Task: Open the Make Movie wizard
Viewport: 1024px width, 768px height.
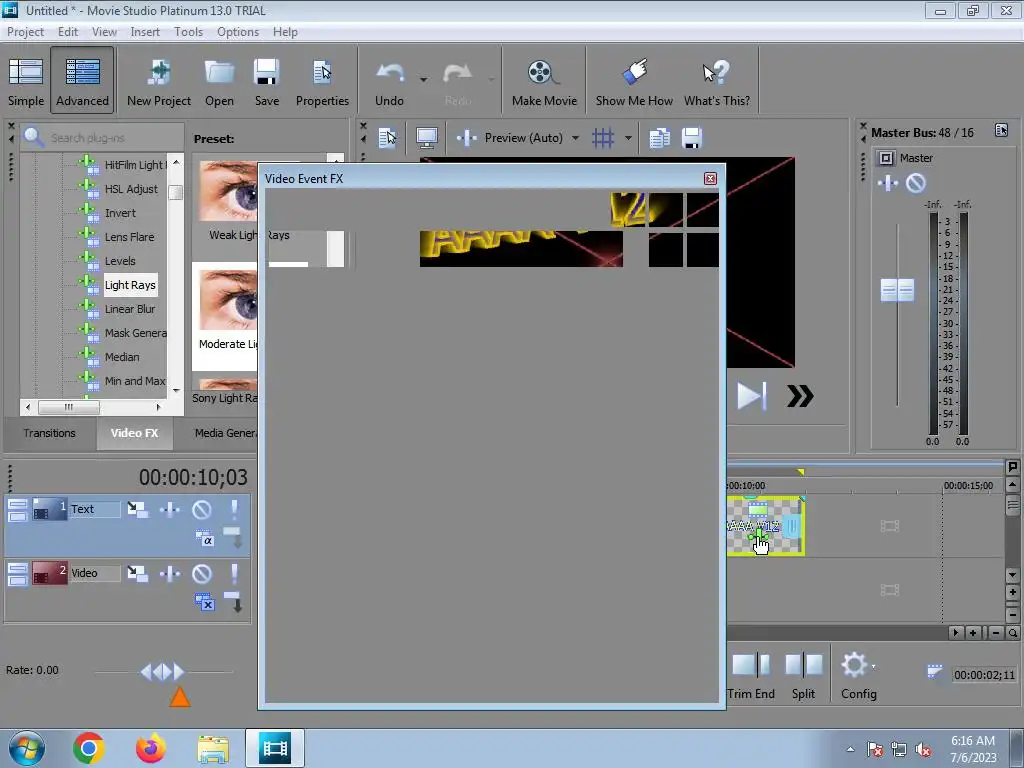Action: (544, 81)
